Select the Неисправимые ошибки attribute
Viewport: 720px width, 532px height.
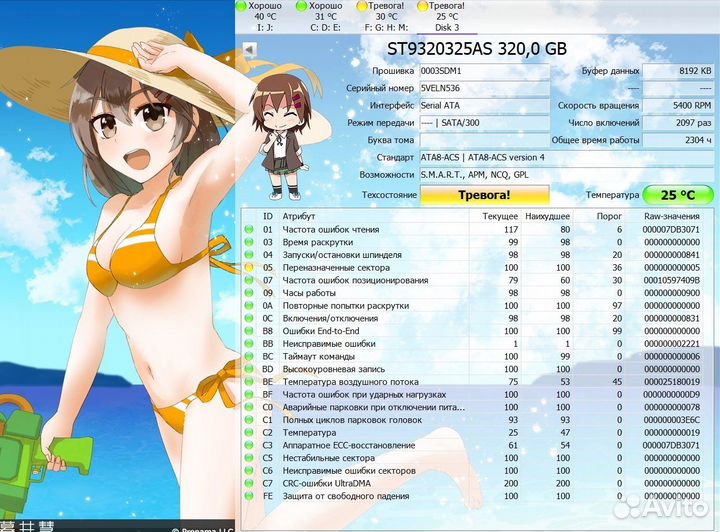329,343
